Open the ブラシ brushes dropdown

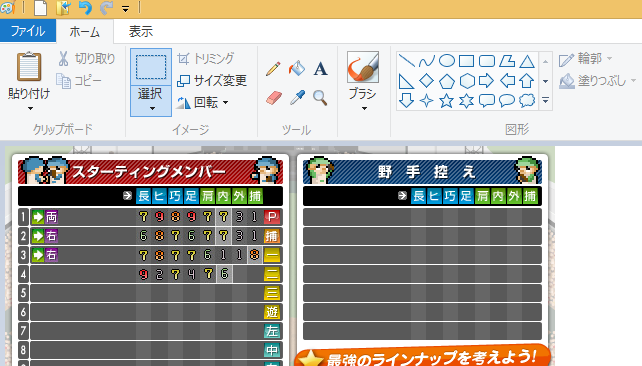363,108
